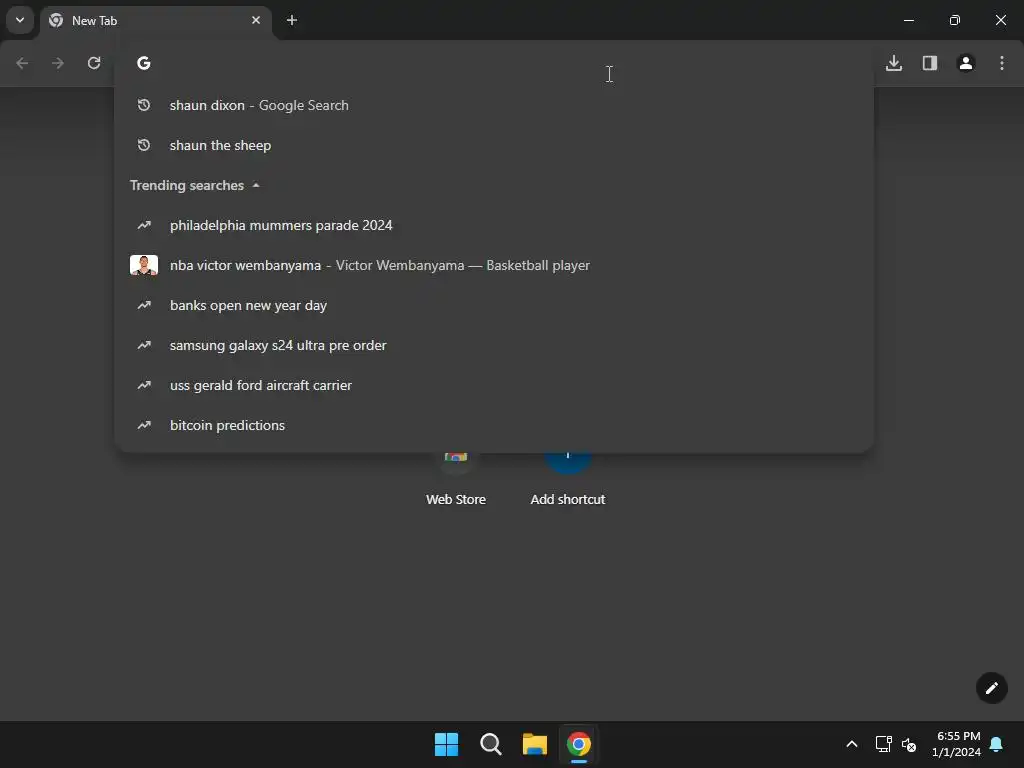Click Customize Chrome pencil button
This screenshot has width=1024, height=768.
[x=991, y=688]
